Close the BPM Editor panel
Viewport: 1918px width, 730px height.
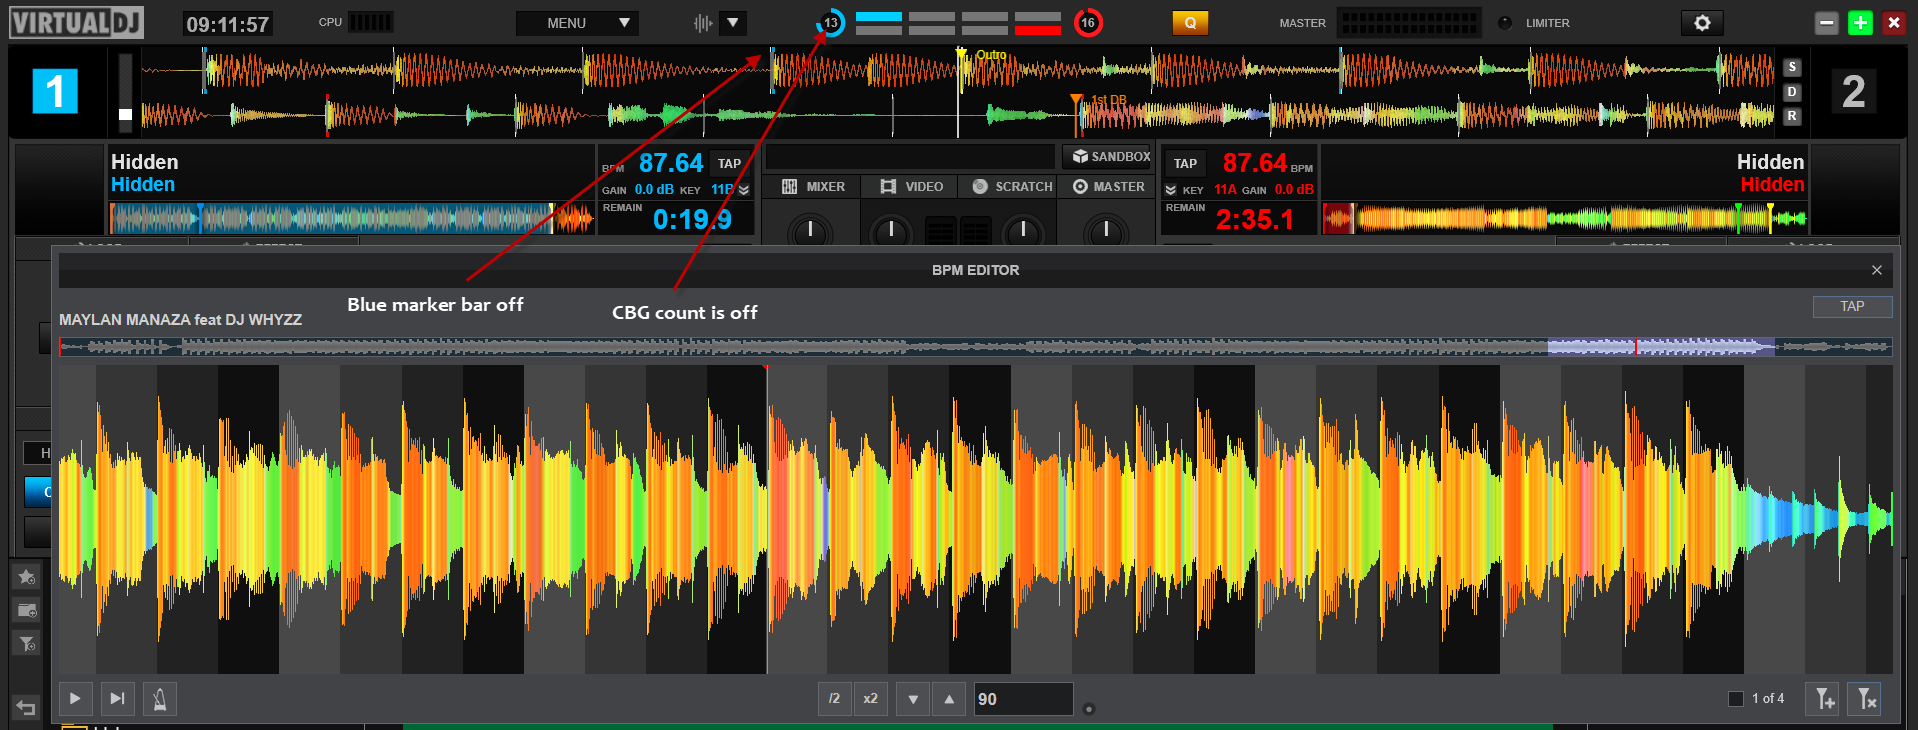[1877, 270]
